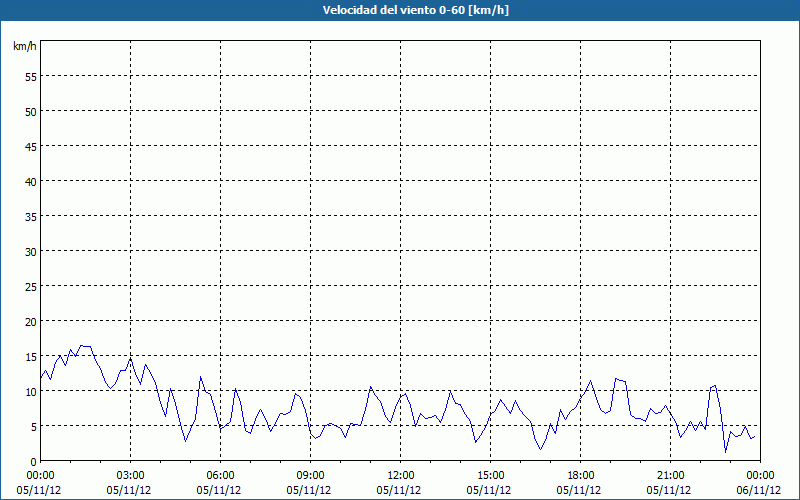Click the 12:00 time label
Image resolution: width=800 pixels, height=500 pixels.
coord(401,476)
